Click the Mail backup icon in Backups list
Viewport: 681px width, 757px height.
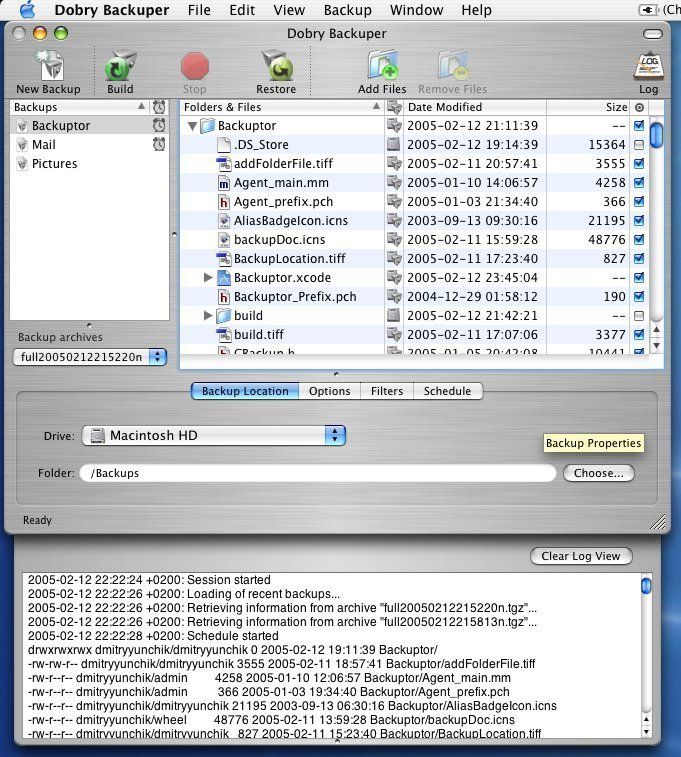[22, 145]
